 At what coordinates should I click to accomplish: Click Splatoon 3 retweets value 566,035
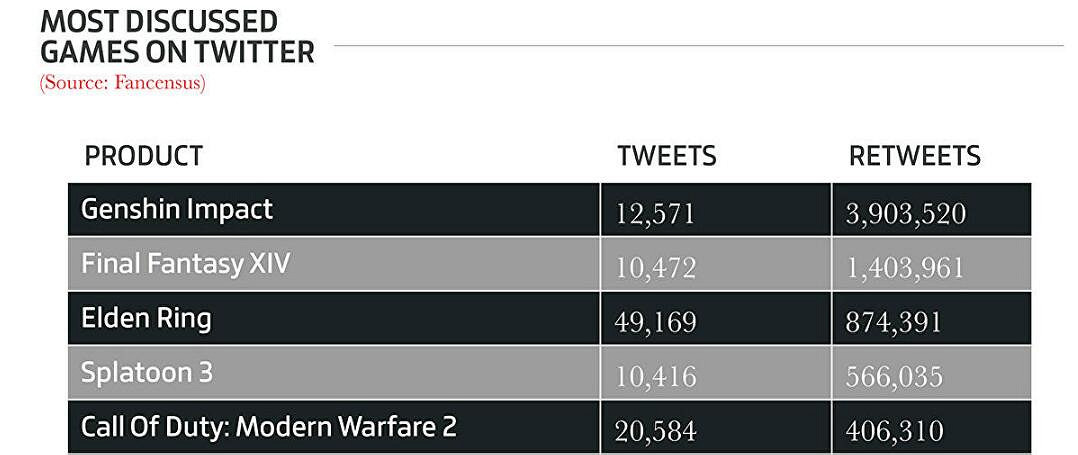[x=893, y=377]
